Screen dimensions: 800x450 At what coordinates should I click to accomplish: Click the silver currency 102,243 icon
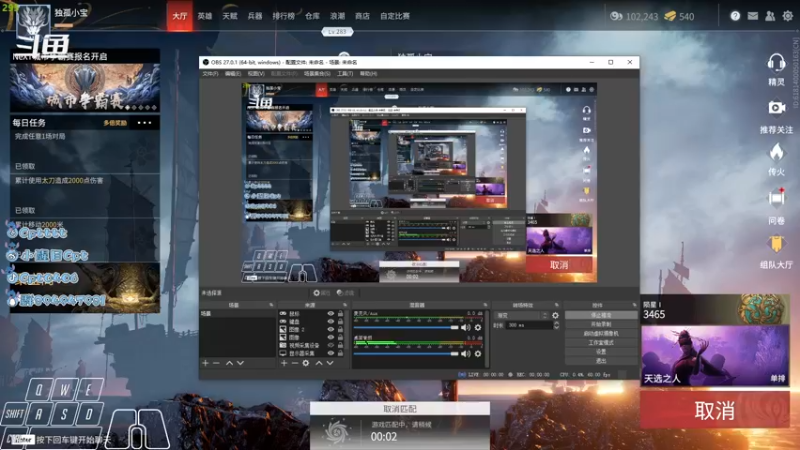(616, 16)
